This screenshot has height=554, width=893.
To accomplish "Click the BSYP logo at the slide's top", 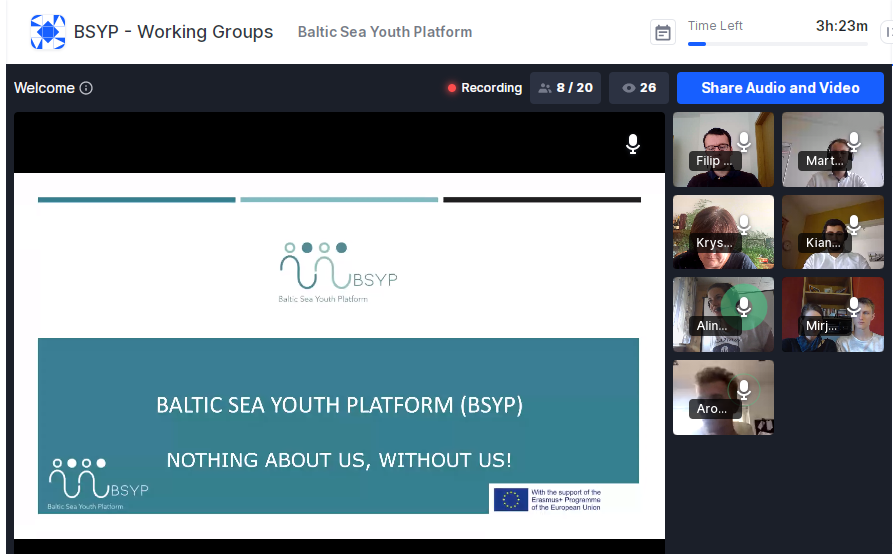I will [x=338, y=273].
